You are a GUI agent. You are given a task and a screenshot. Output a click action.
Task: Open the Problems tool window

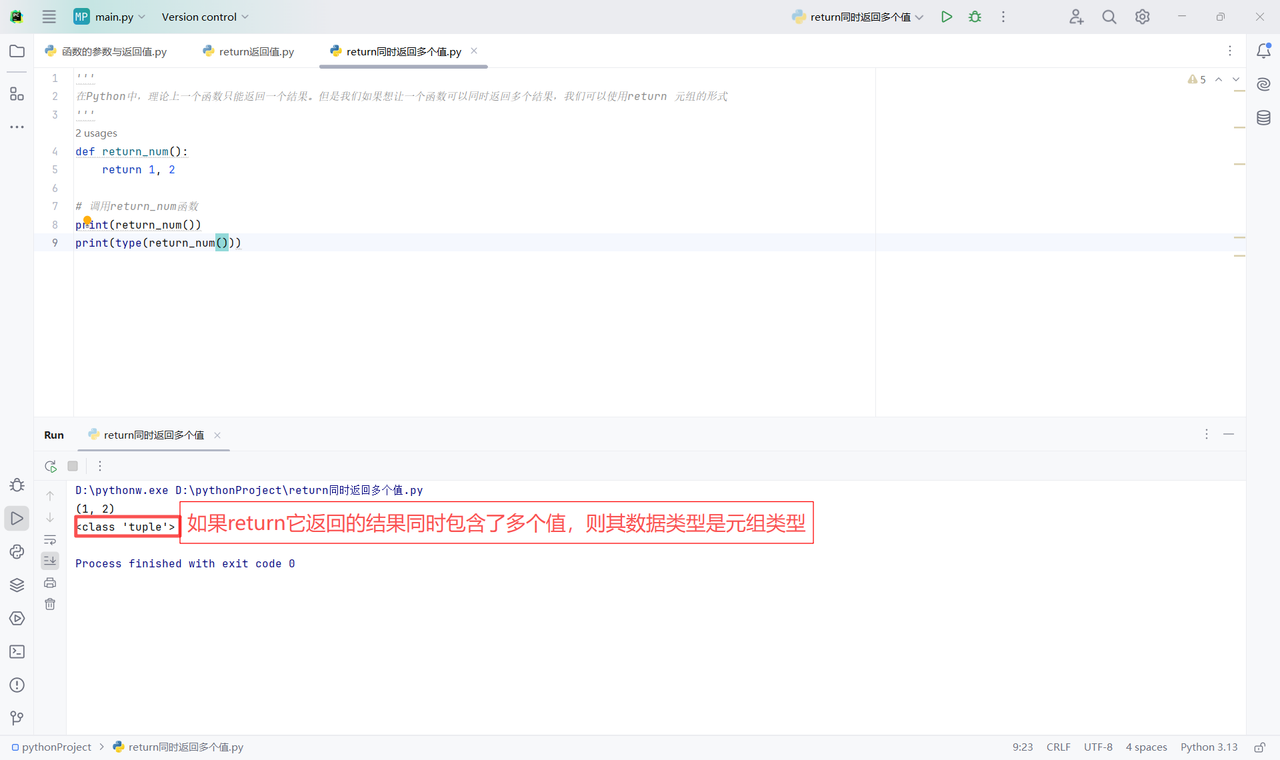click(16, 685)
